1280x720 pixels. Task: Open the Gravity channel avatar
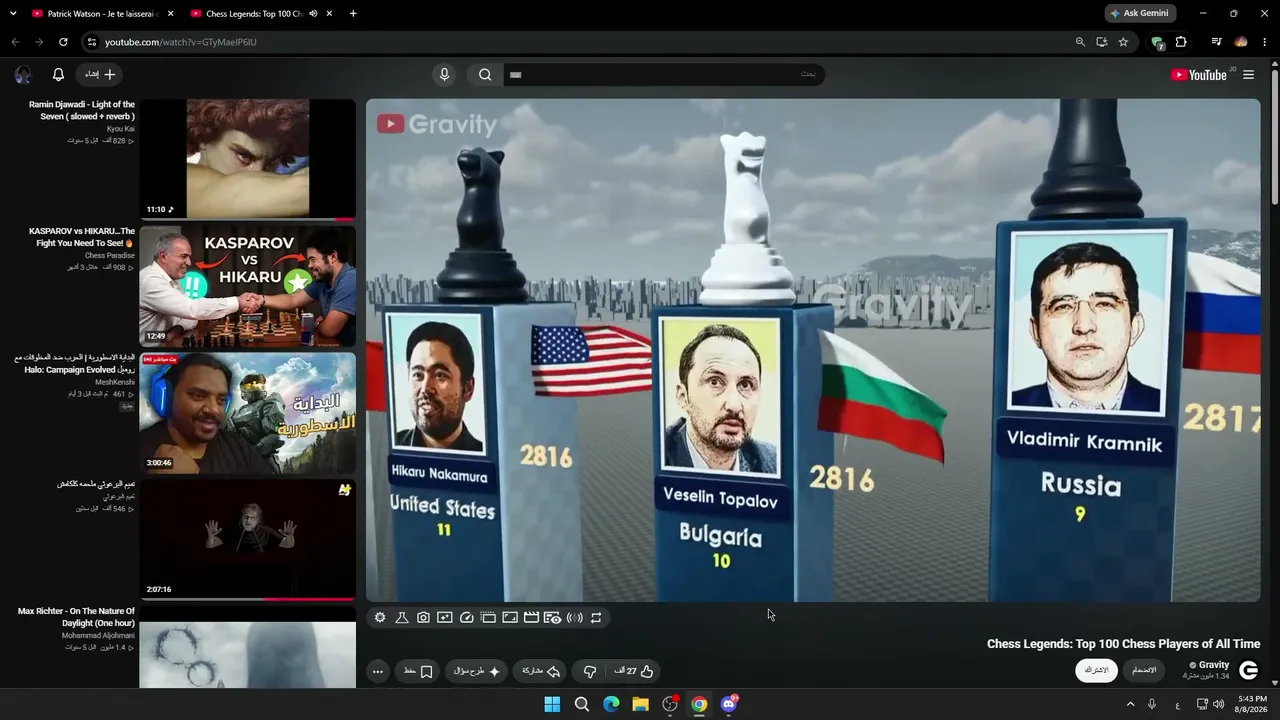click(1248, 670)
